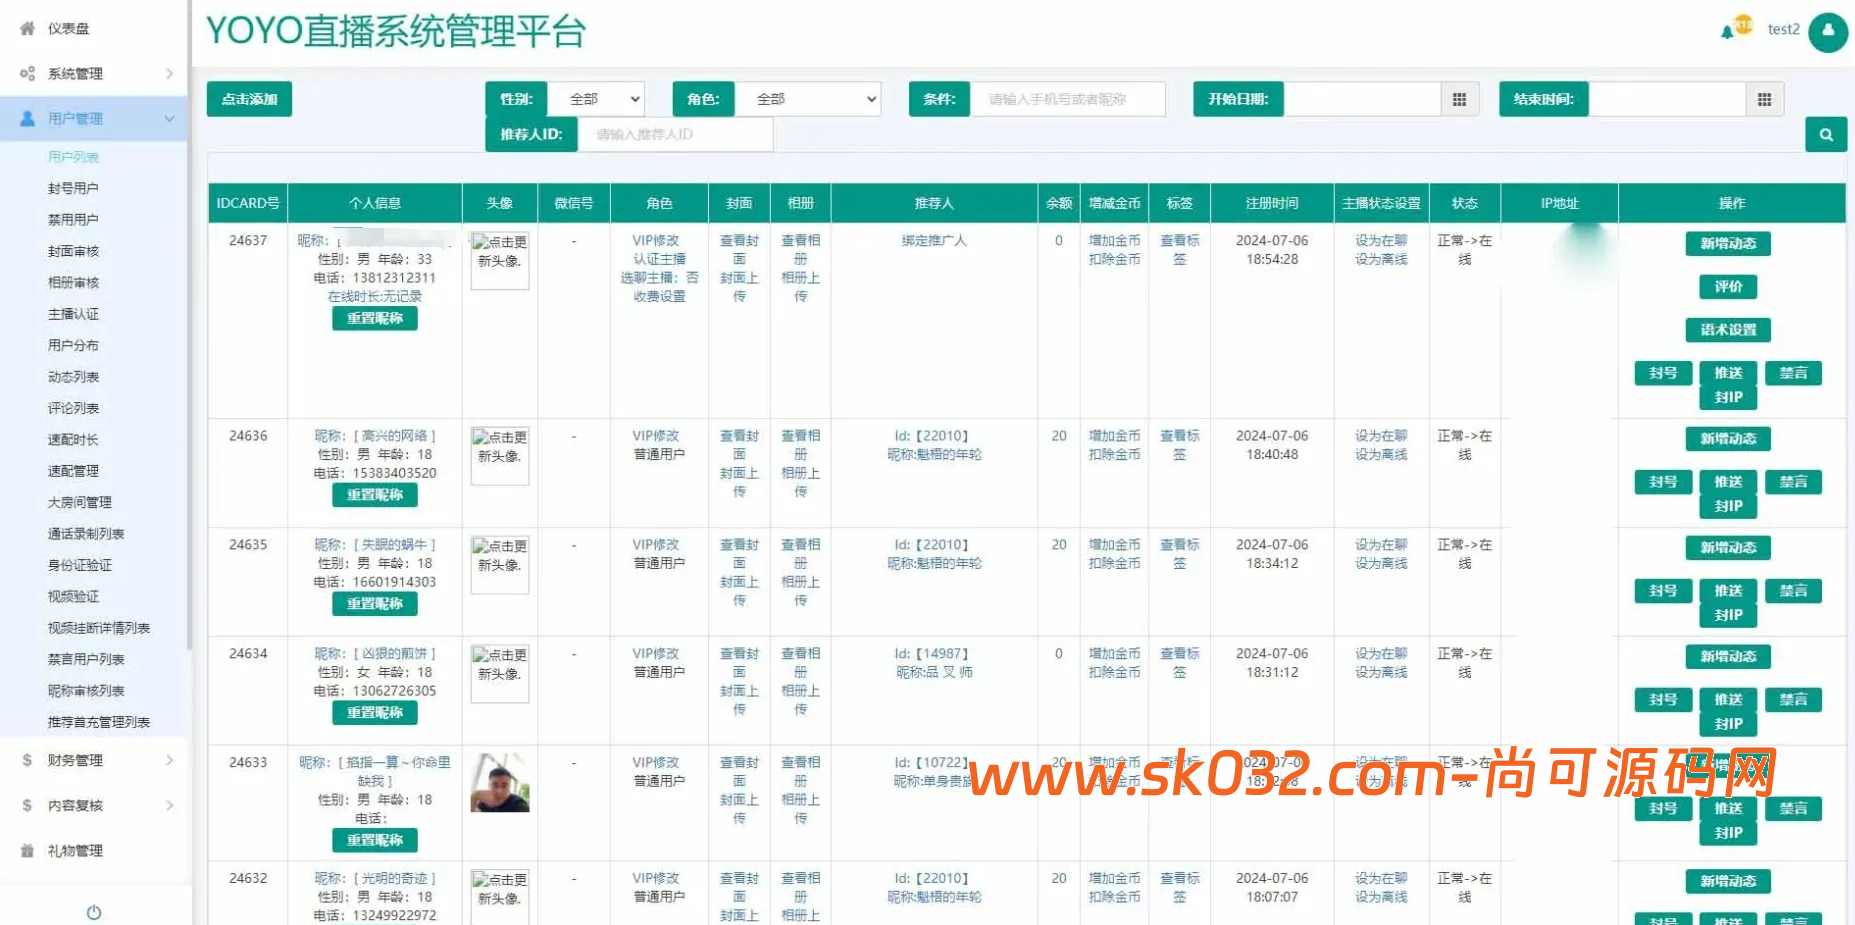This screenshot has width=1855, height=925.
Task: Click the 推荐人ID input field
Action: click(x=675, y=134)
